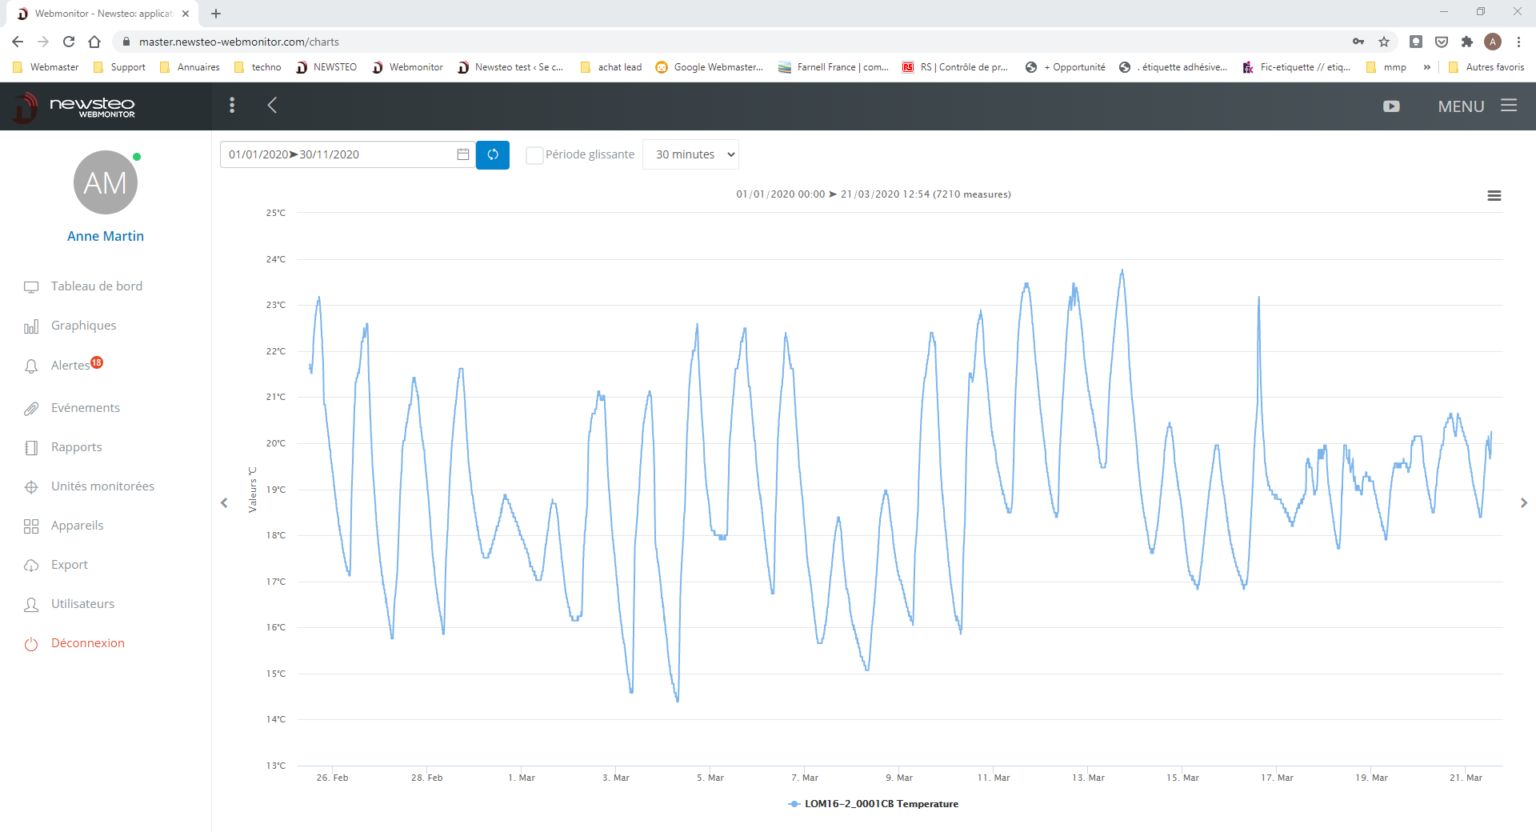Click the Rapports document icon

tap(31, 447)
